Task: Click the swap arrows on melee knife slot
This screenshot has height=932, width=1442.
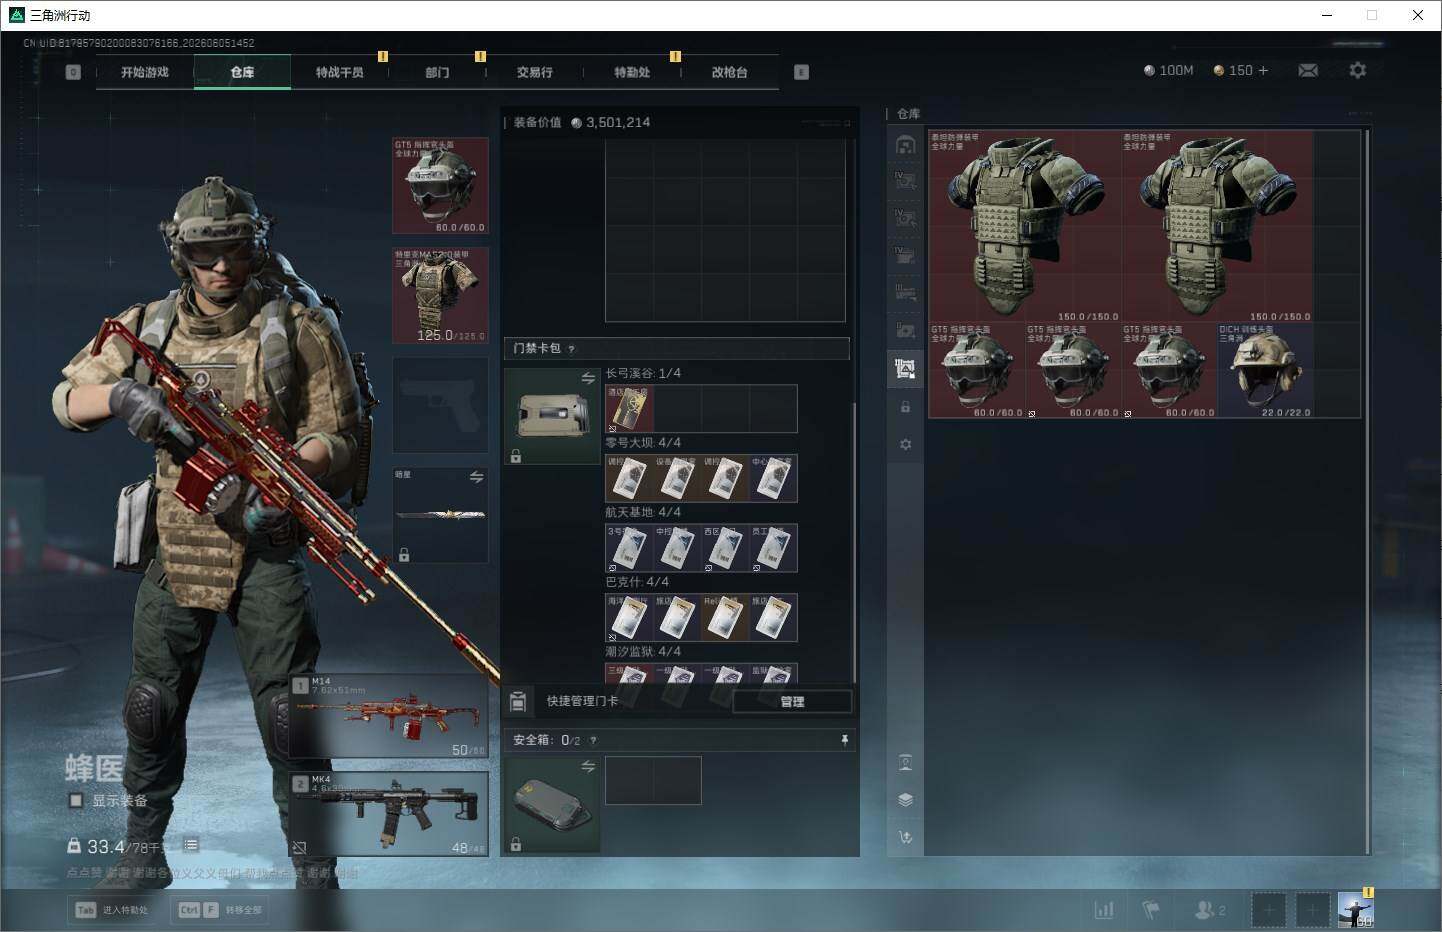Action: [x=476, y=477]
